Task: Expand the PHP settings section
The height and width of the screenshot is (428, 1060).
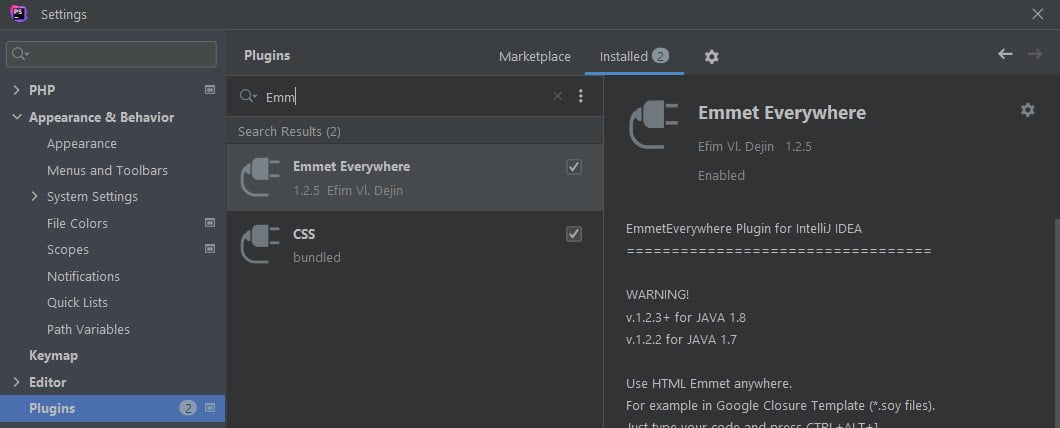Action: [x=16, y=90]
